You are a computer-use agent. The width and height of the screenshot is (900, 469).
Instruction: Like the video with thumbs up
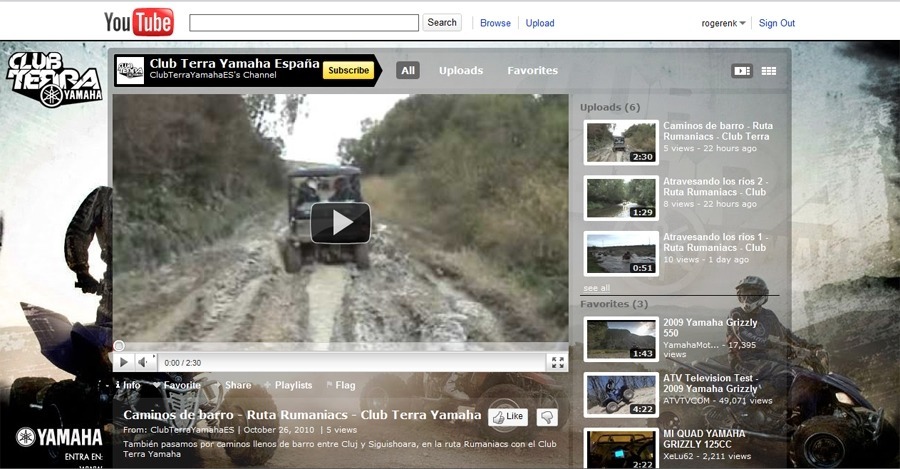pos(508,417)
